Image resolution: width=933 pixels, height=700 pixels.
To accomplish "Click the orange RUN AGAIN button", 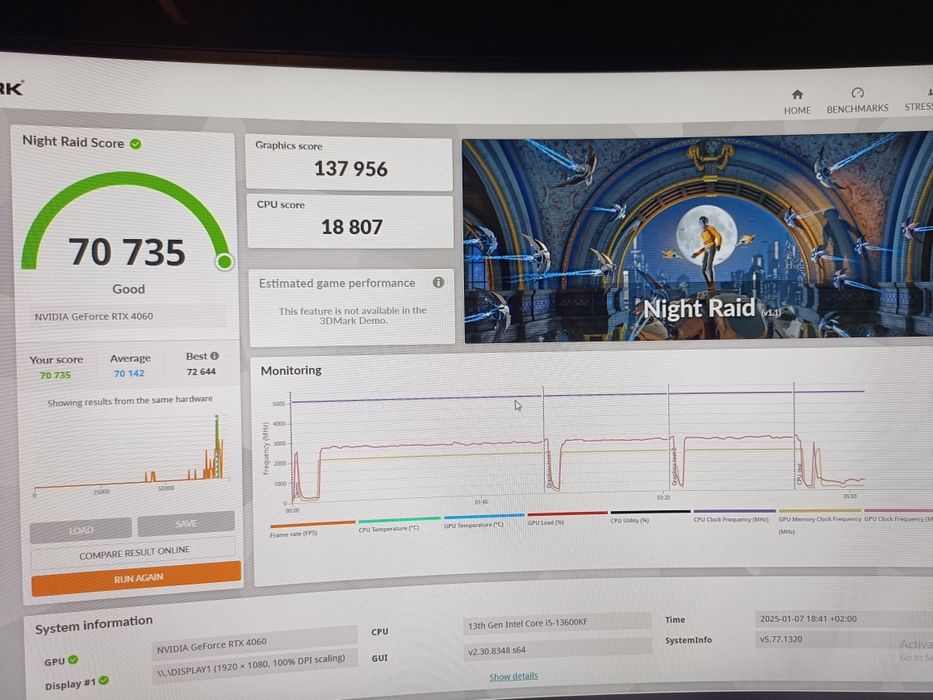I will [137, 578].
